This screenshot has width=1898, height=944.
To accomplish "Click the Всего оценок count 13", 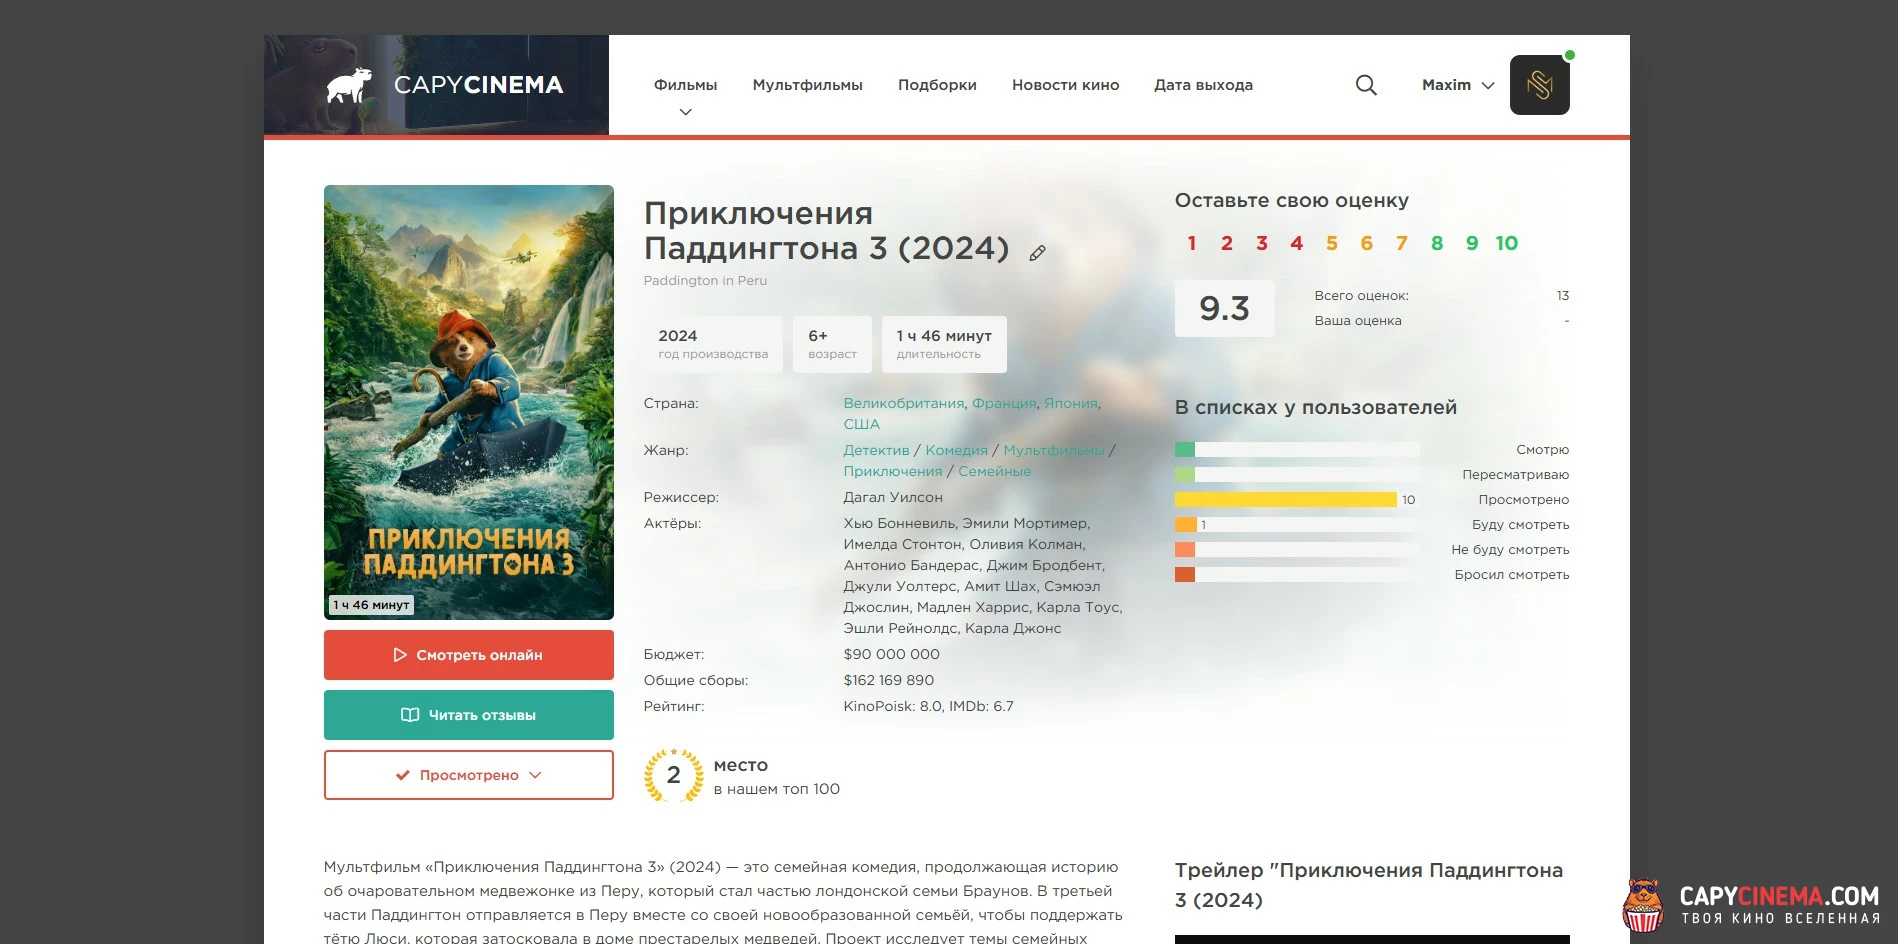I will click(x=1563, y=295).
